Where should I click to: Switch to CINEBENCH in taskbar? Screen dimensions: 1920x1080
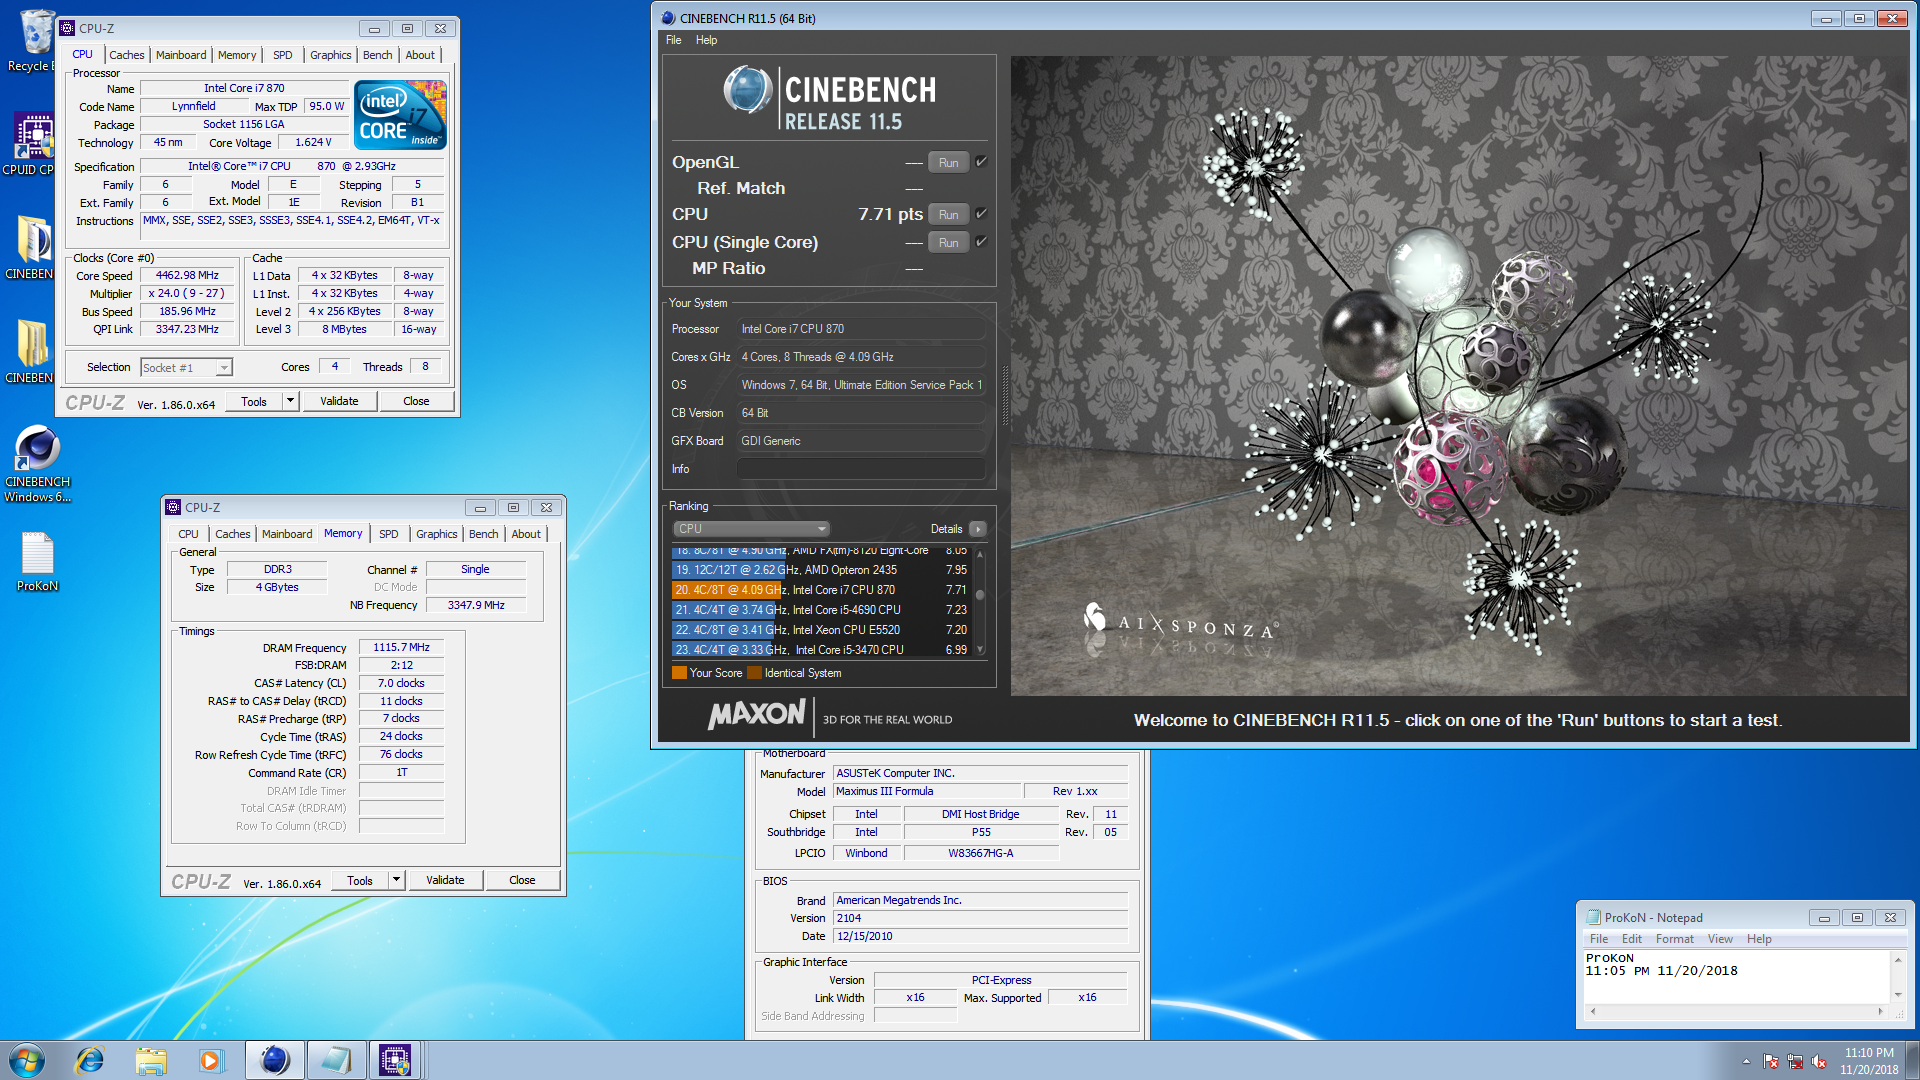click(274, 1060)
